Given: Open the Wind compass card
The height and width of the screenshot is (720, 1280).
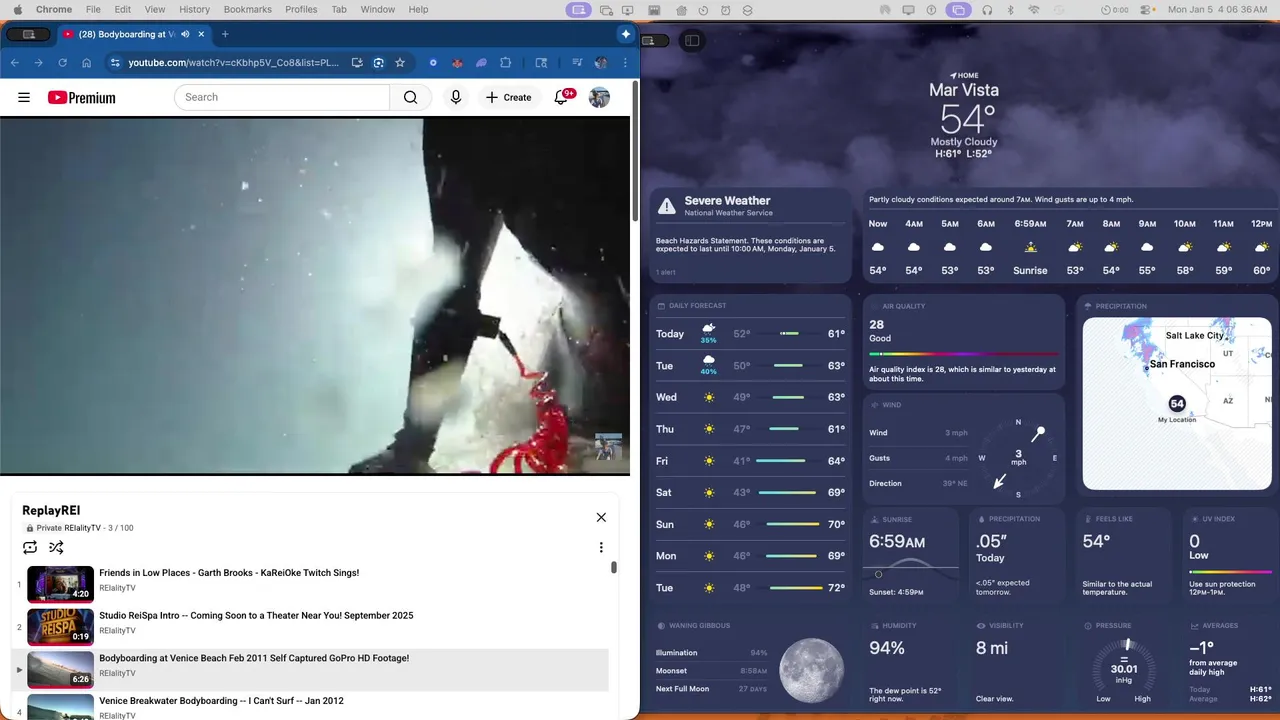Looking at the screenshot, I should [x=963, y=447].
